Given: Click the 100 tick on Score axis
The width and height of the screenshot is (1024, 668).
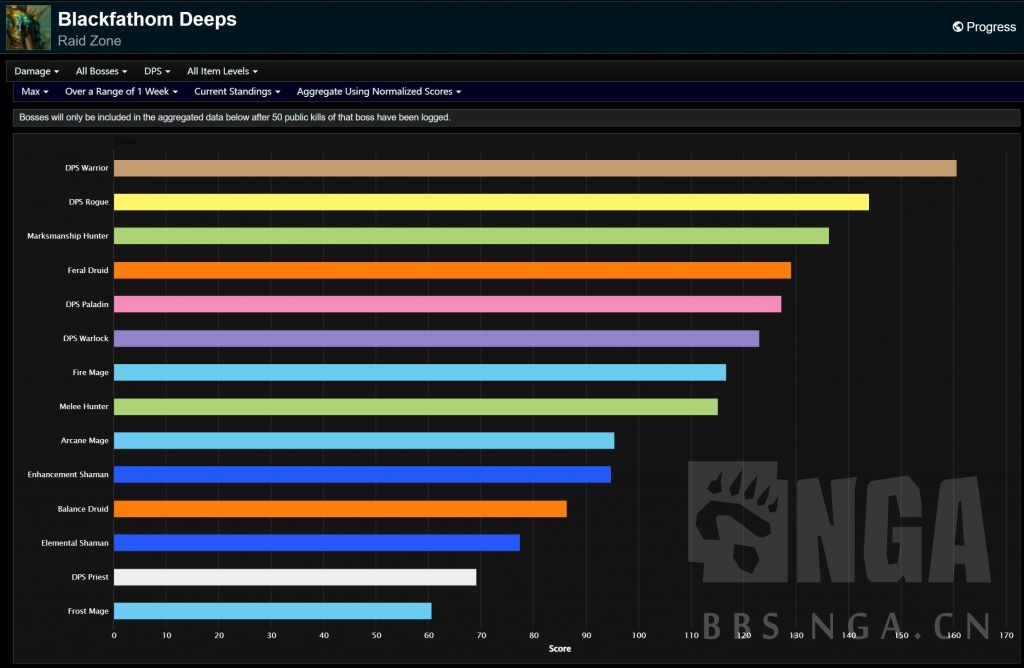Looking at the screenshot, I should click(x=639, y=635).
